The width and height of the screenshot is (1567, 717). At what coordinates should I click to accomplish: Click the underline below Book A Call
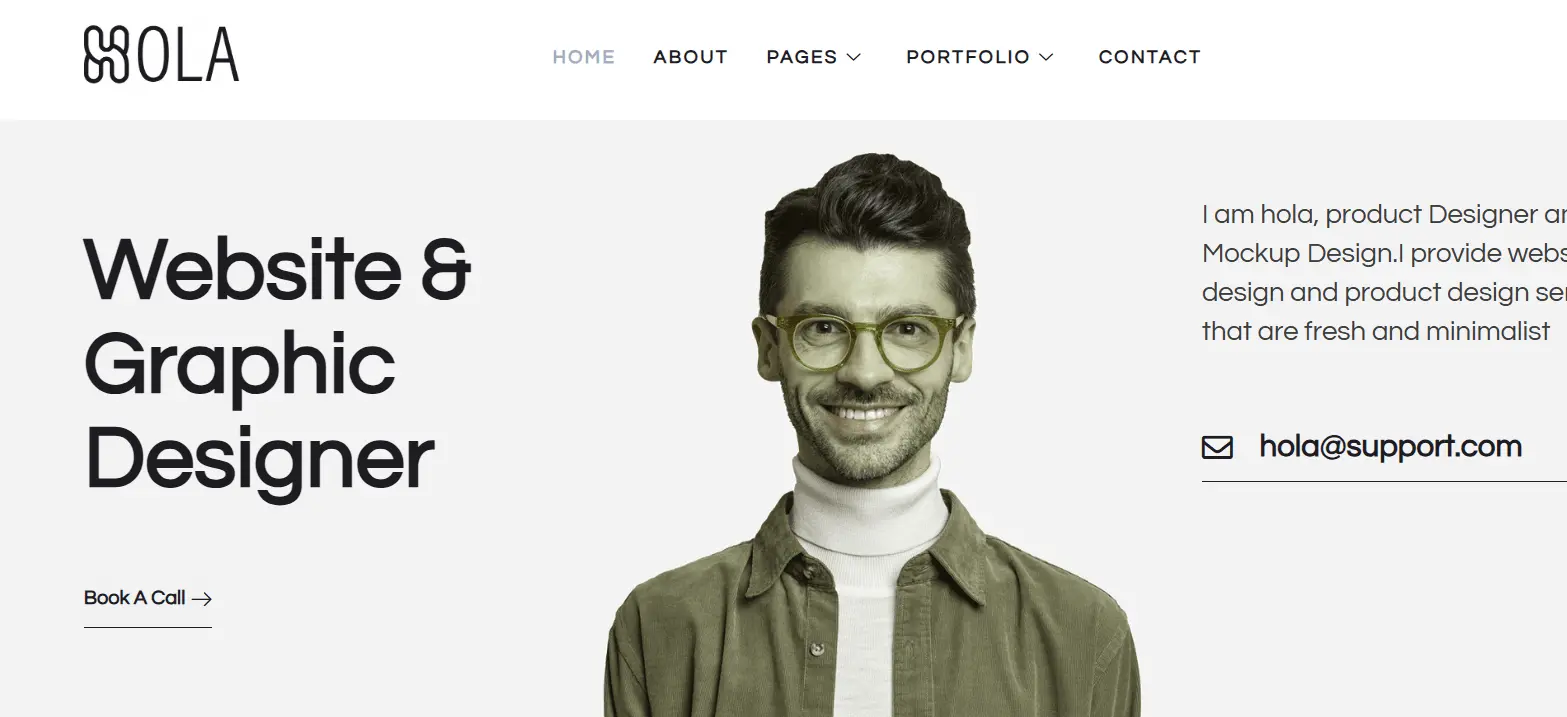(x=148, y=627)
